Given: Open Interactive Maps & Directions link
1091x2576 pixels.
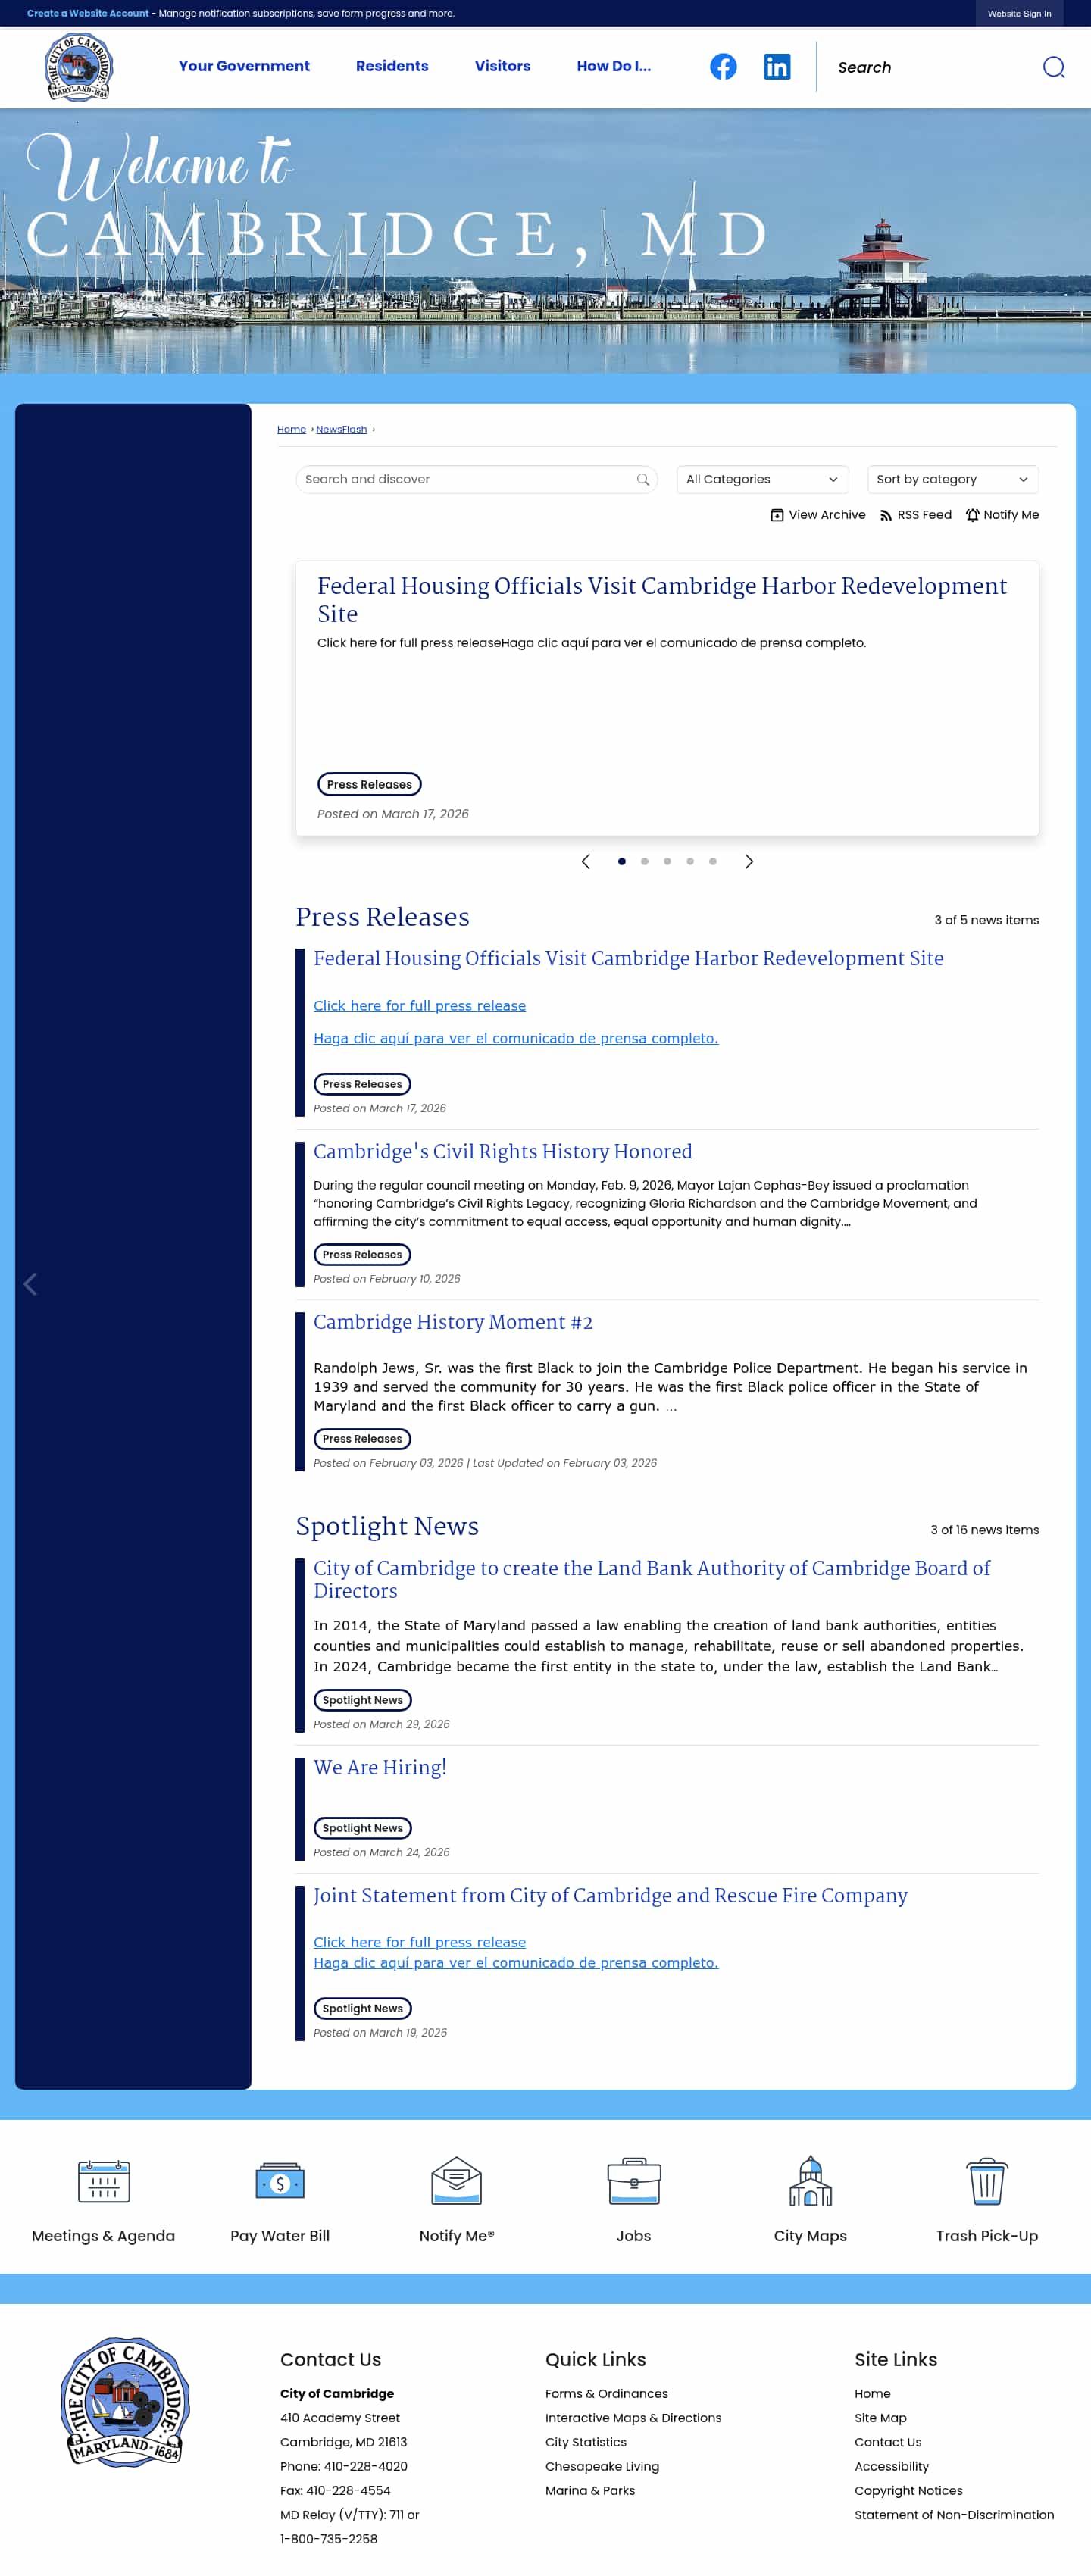Looking at the screenshot, I should click(x=633, y=2417).
